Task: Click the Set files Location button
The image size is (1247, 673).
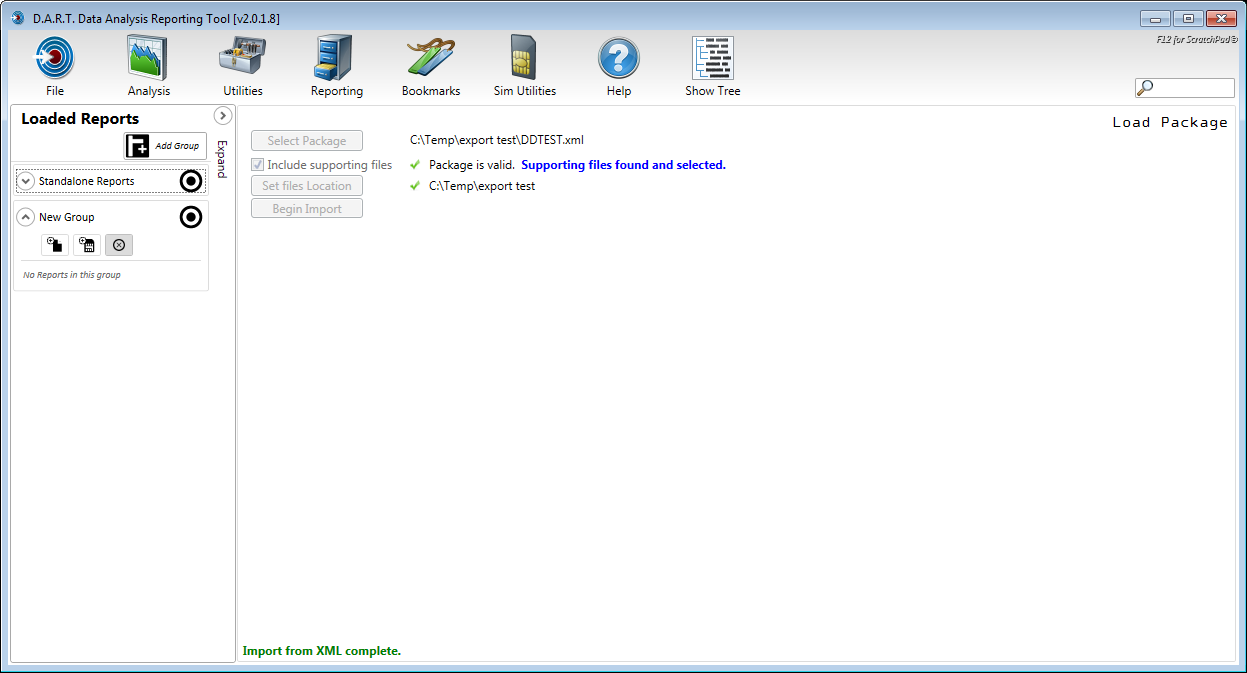Action: click(307, 186)
